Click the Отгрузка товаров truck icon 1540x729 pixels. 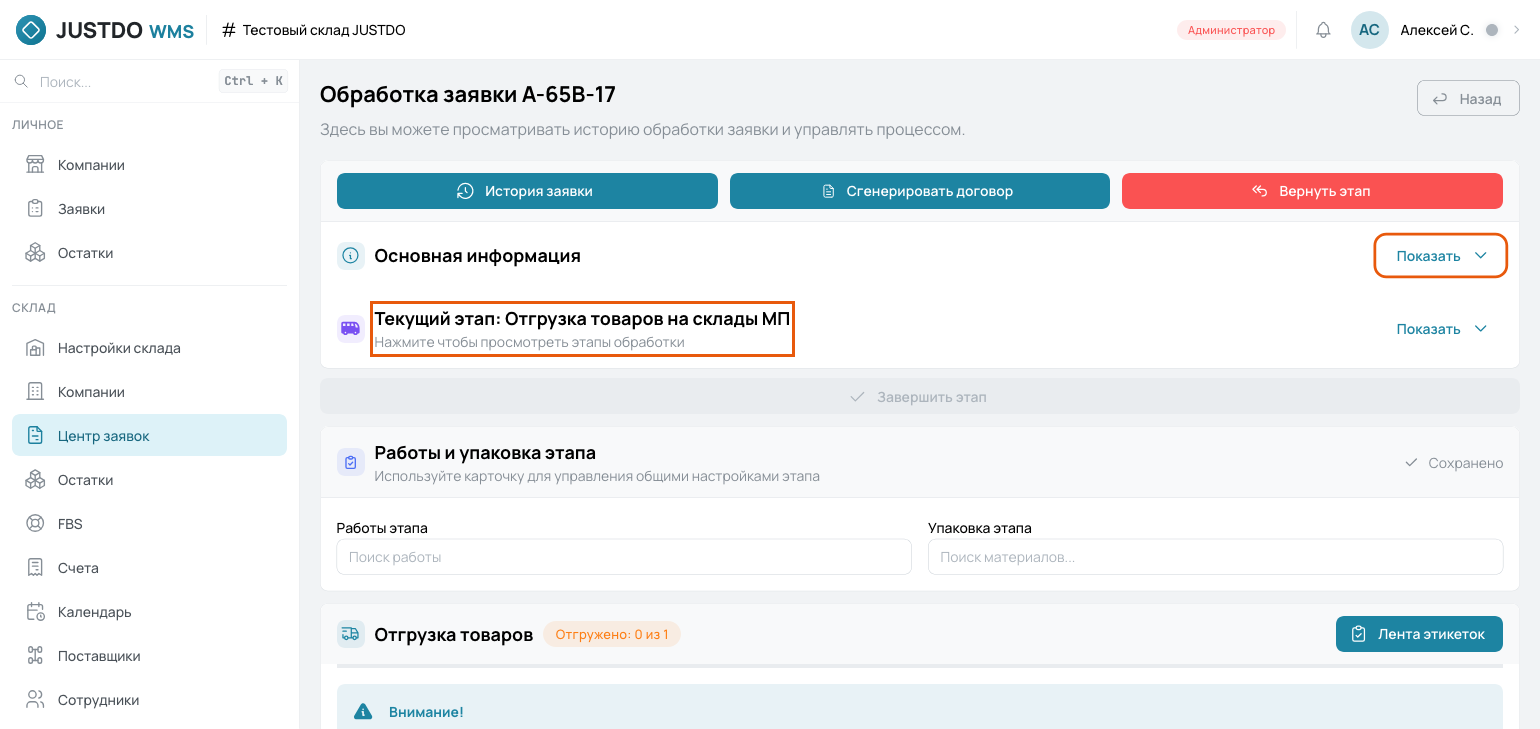(351, 634)
